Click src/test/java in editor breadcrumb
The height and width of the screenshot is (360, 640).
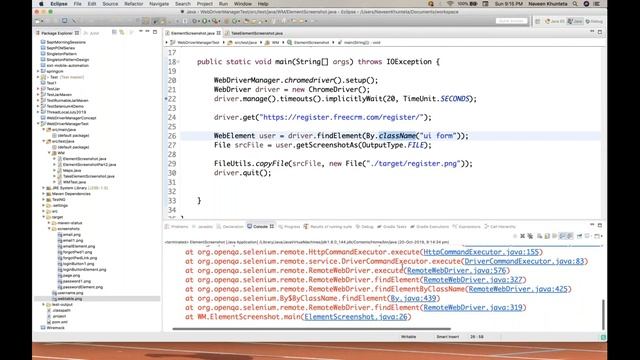point(245,42)
